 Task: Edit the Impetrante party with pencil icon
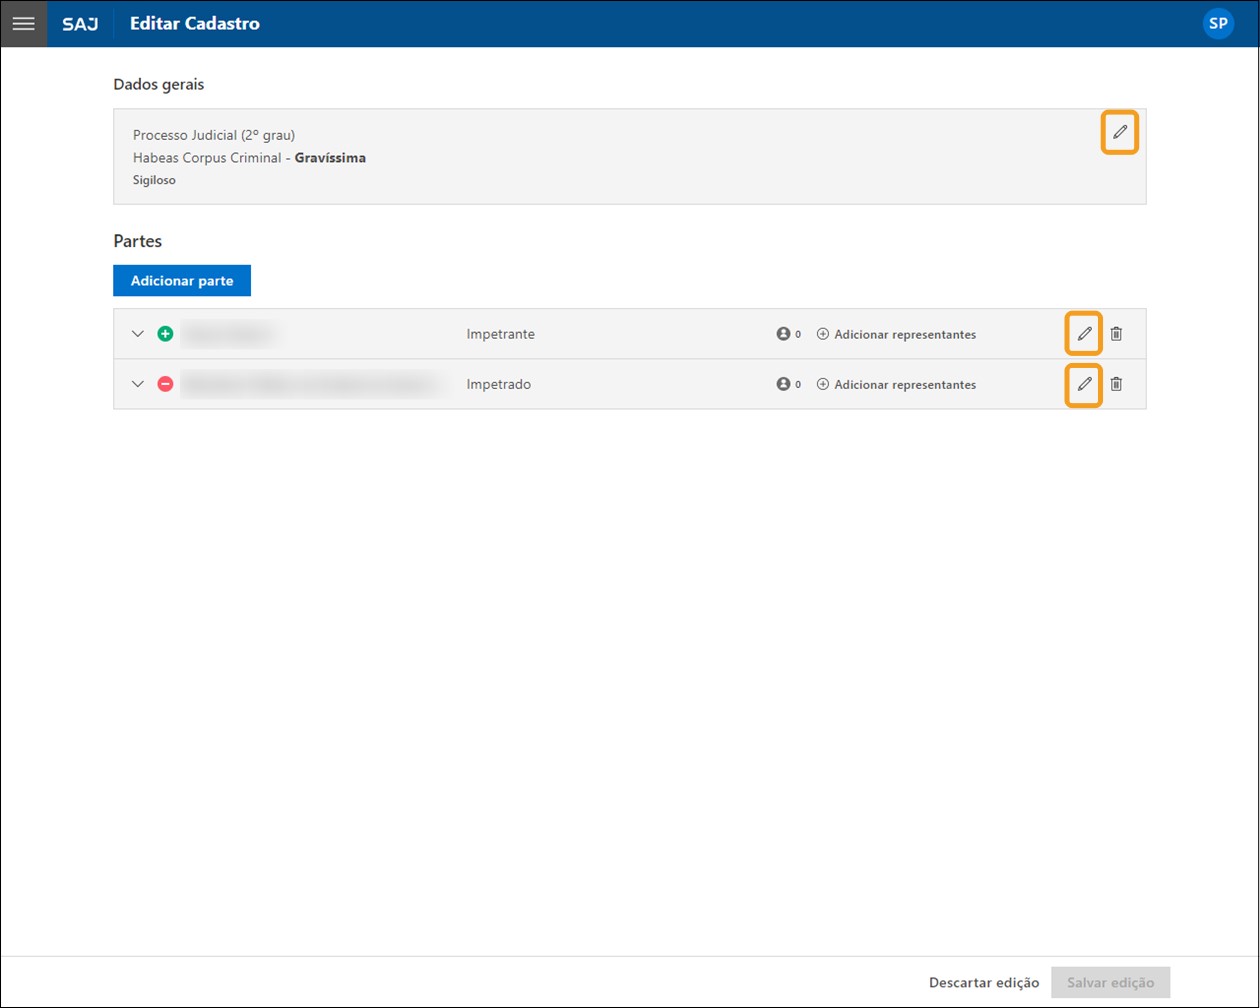1084,334
